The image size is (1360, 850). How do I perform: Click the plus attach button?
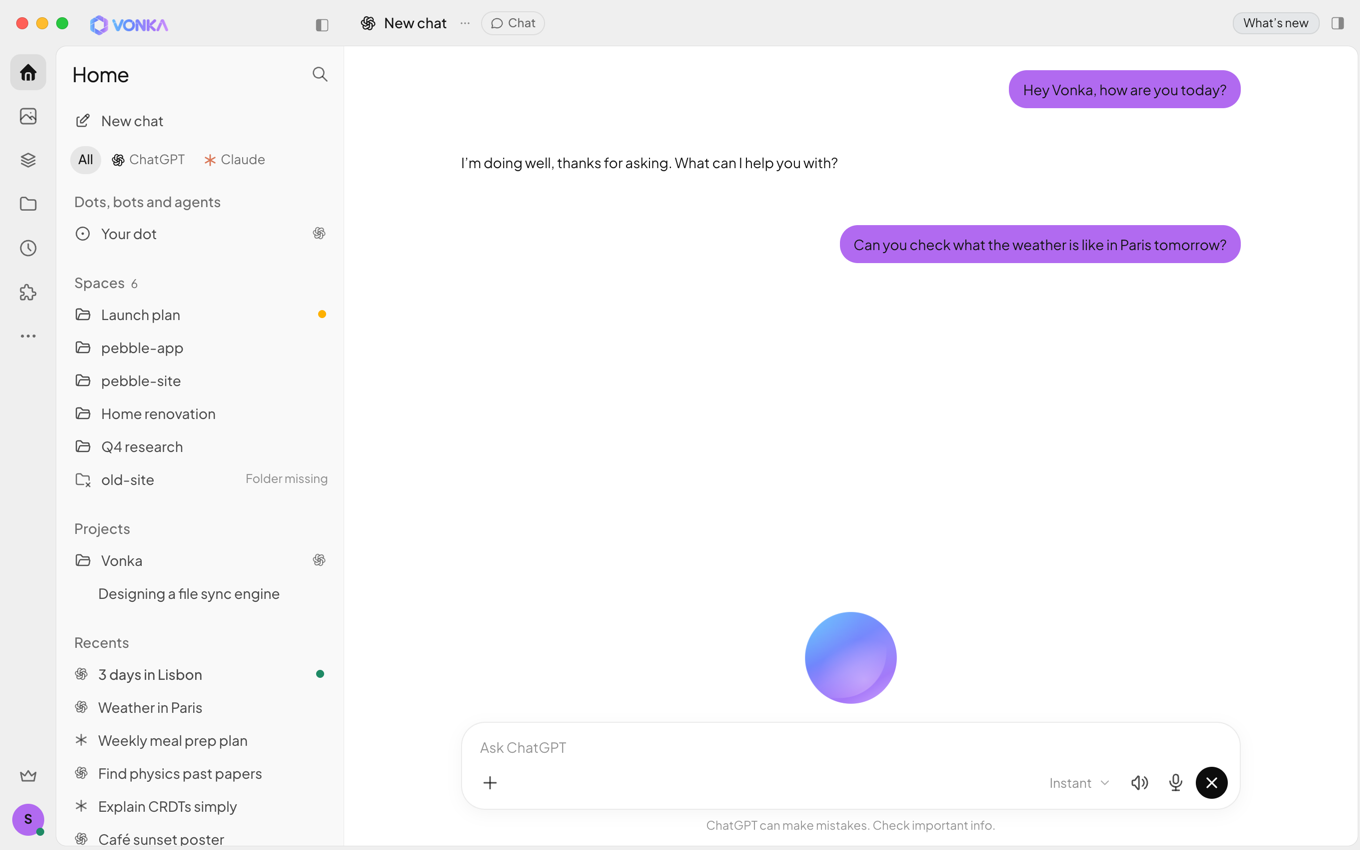pos(490,783)
